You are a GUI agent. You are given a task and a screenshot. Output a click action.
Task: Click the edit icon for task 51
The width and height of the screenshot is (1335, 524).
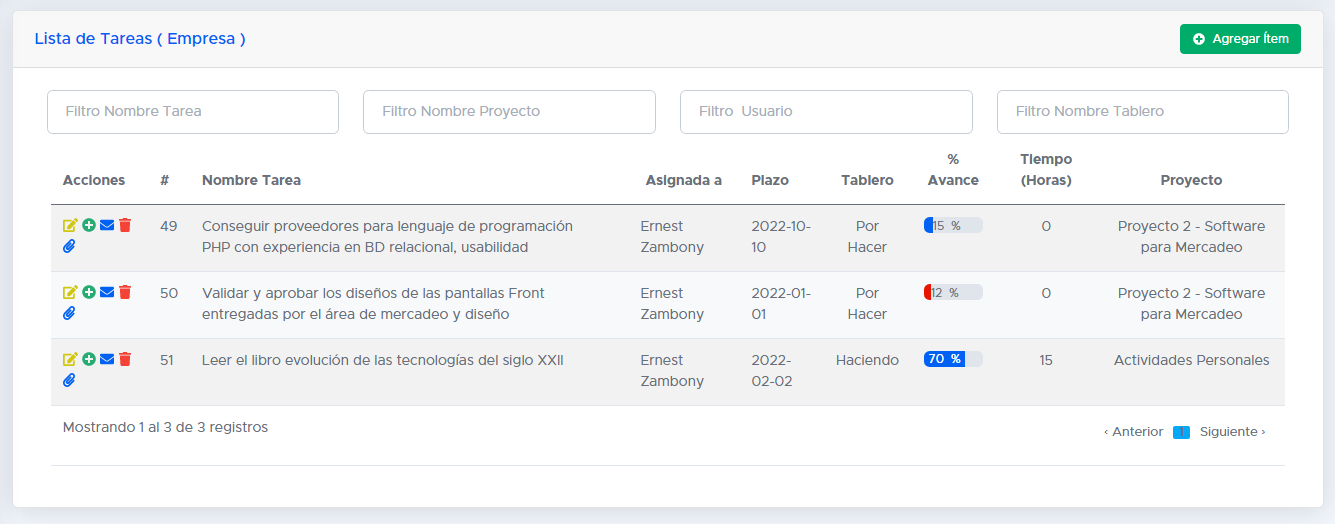(x=70, y=359)
